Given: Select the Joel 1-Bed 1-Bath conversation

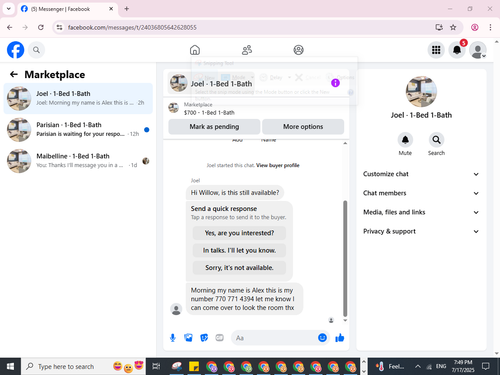Looking at the screenshot, I should [x=78, y=98].
